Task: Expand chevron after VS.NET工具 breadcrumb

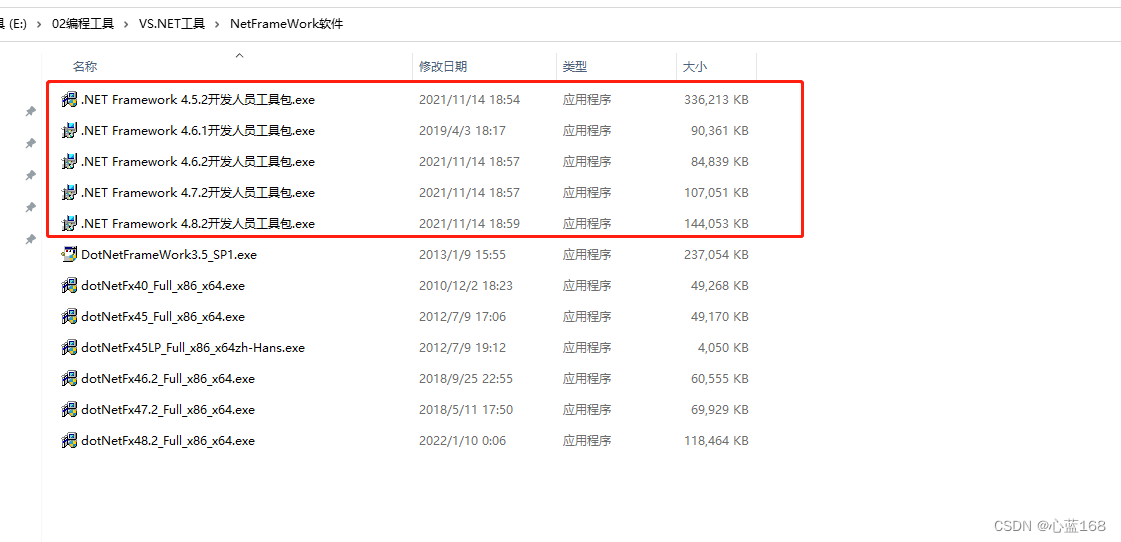Action: [217, 24]
